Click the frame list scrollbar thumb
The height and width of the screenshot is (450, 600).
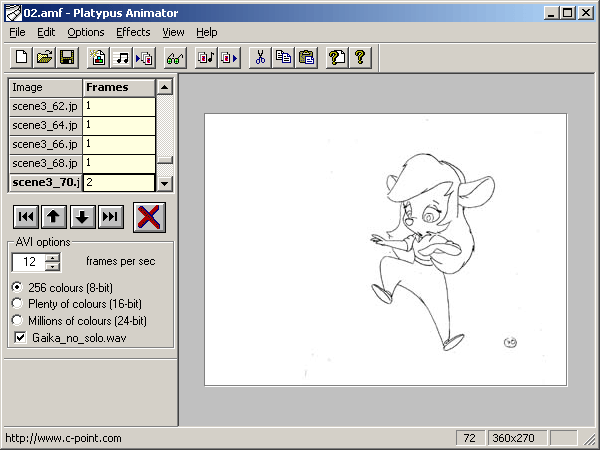(165, 160)
